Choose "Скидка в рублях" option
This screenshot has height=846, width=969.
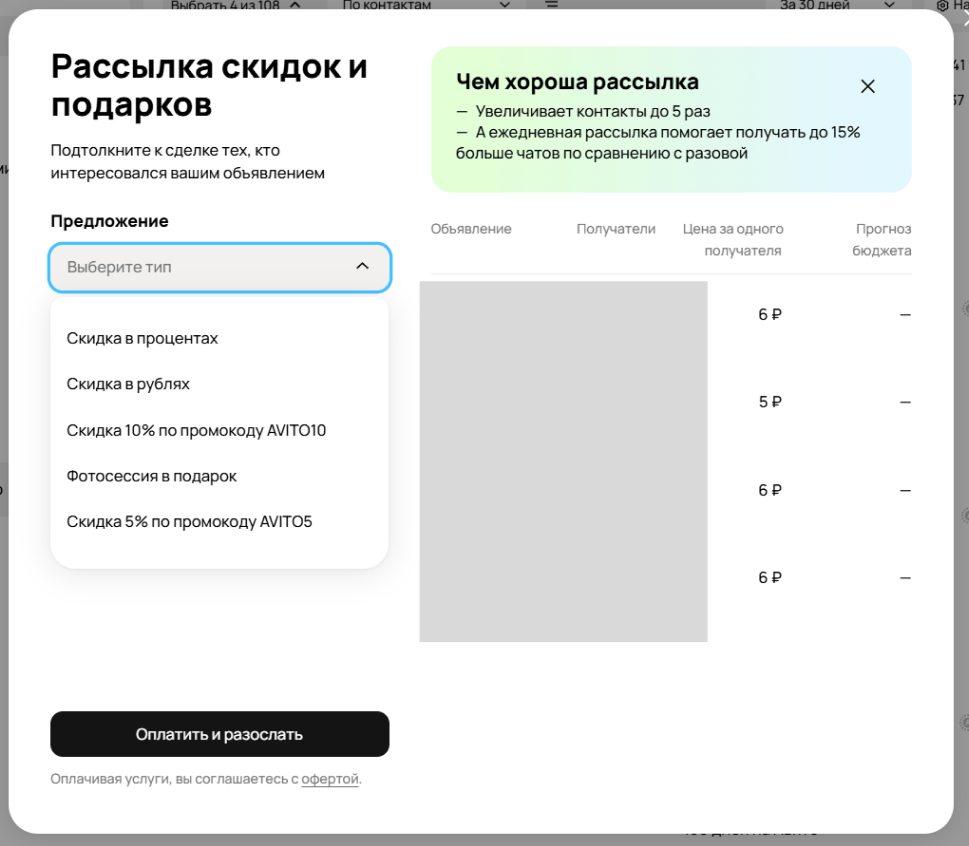click(128, 384)
